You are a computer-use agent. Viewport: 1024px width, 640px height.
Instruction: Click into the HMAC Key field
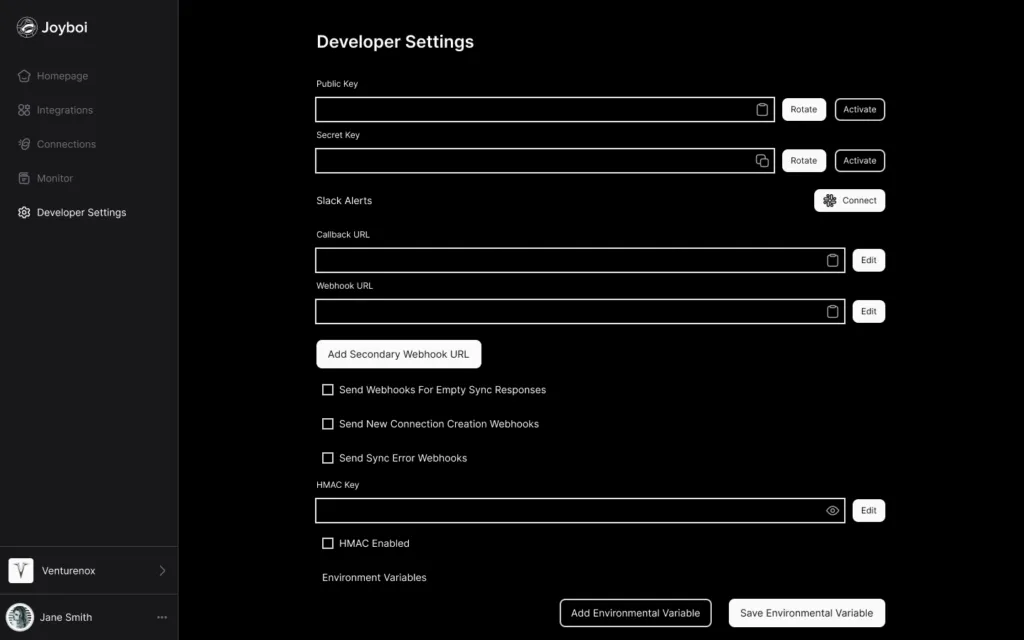point(580,511)
